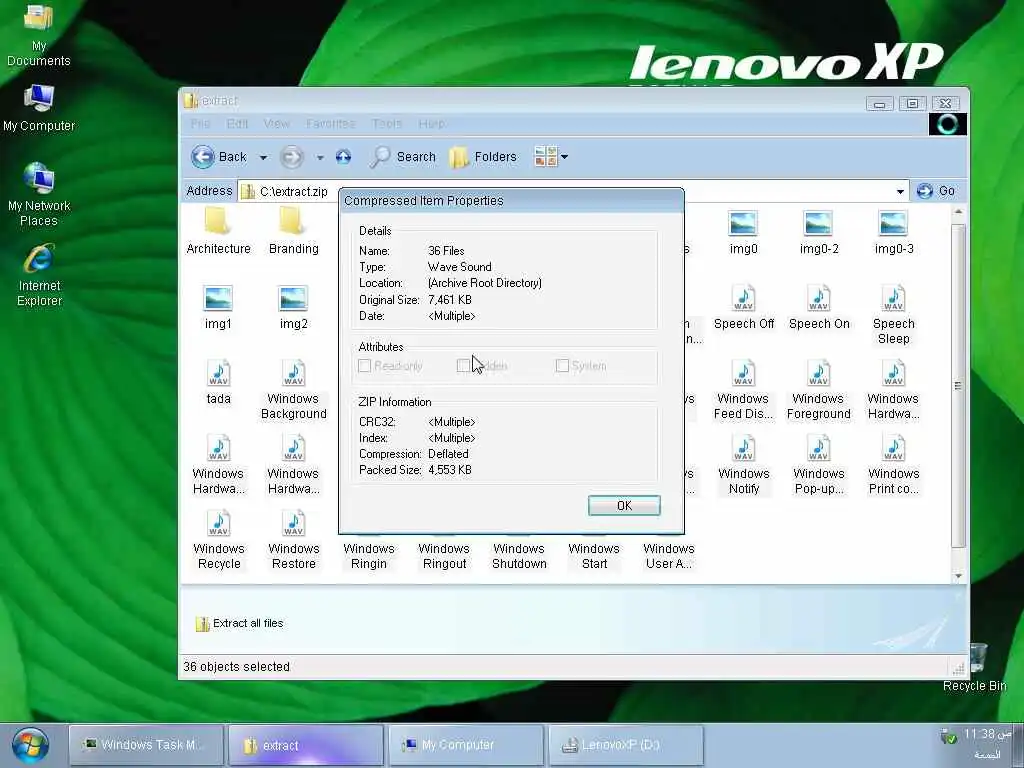The height and width of the screenshot is (768, 1024).
Task: Open Search in the explorer toolbar
Action: coord(402,157)
